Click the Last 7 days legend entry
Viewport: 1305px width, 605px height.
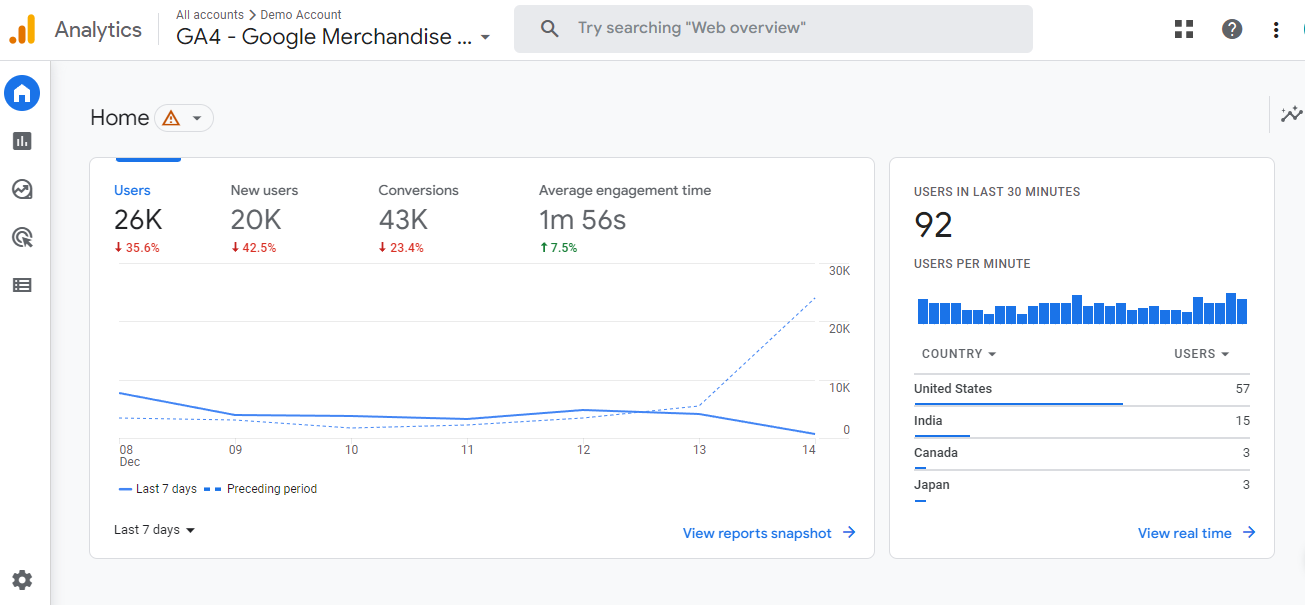(158, 489)
